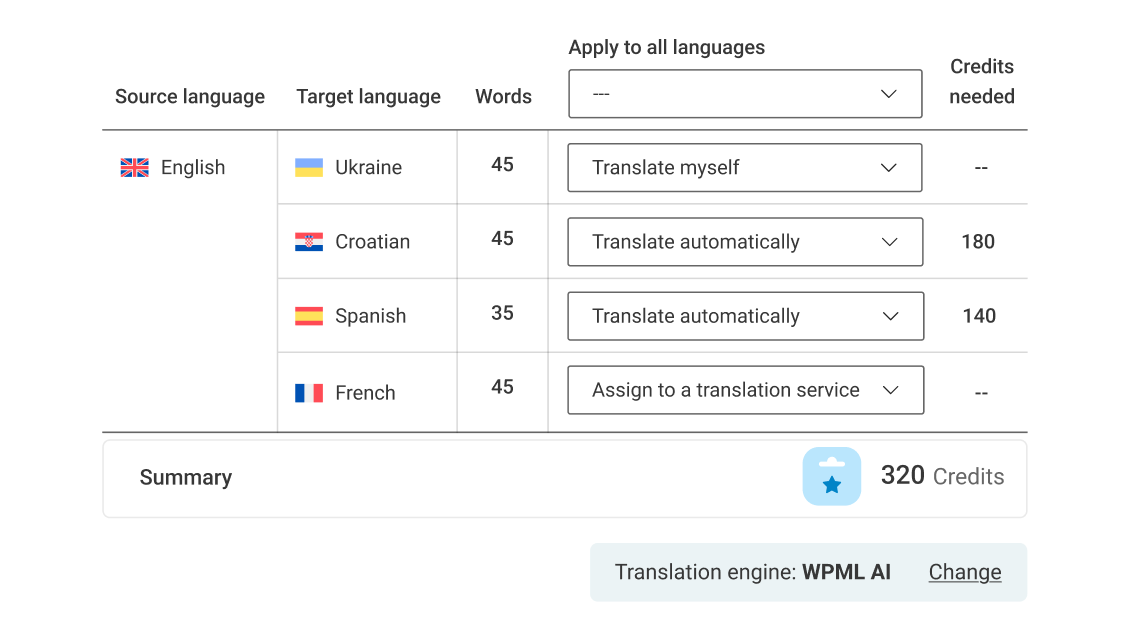Click the Translation engine WPML AI label
Viewport: 1130px width, 622px height.
coord(752,572)
